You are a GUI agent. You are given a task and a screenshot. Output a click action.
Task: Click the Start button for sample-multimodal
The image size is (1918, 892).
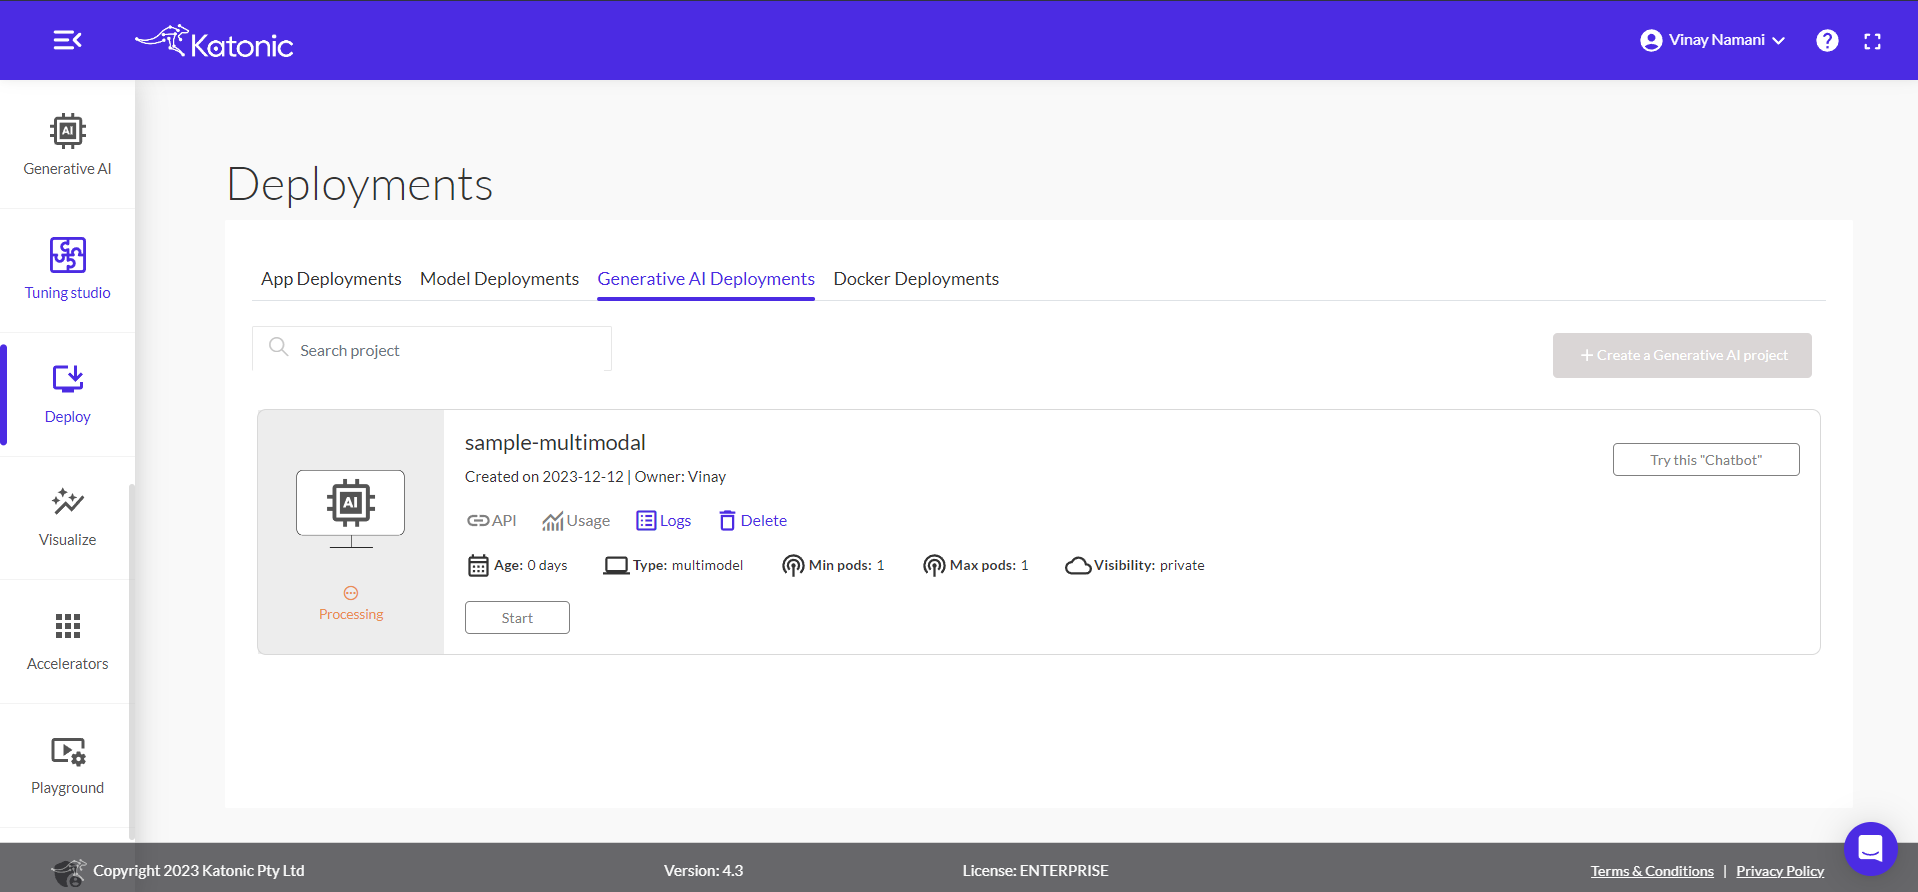[517, 618]
